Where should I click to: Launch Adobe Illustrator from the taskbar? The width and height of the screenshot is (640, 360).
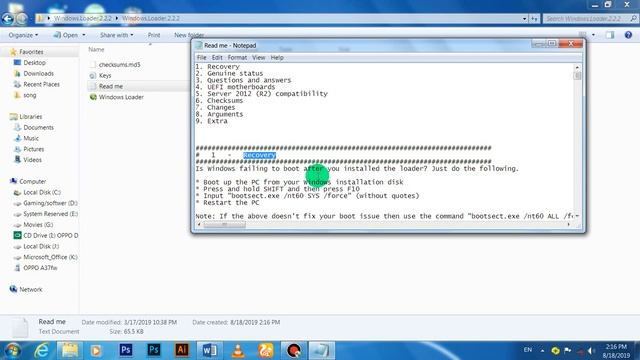[182, 351]
